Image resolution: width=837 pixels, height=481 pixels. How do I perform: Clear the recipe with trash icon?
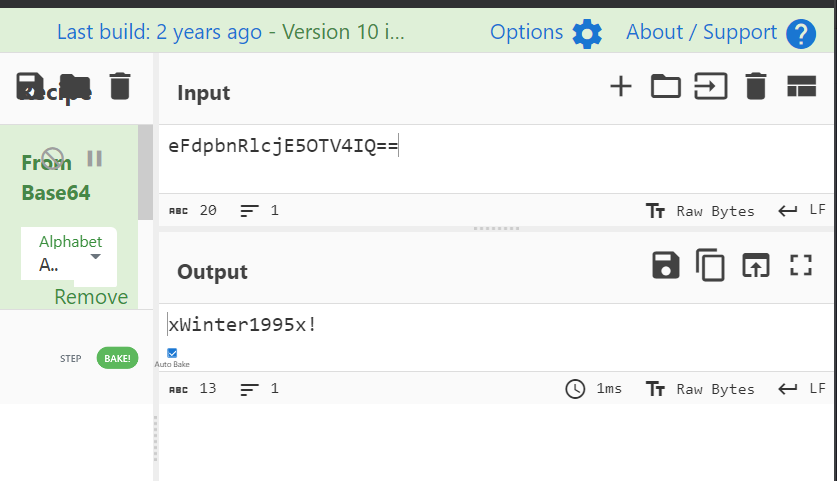pyautogui.click(x=120, y=86)
